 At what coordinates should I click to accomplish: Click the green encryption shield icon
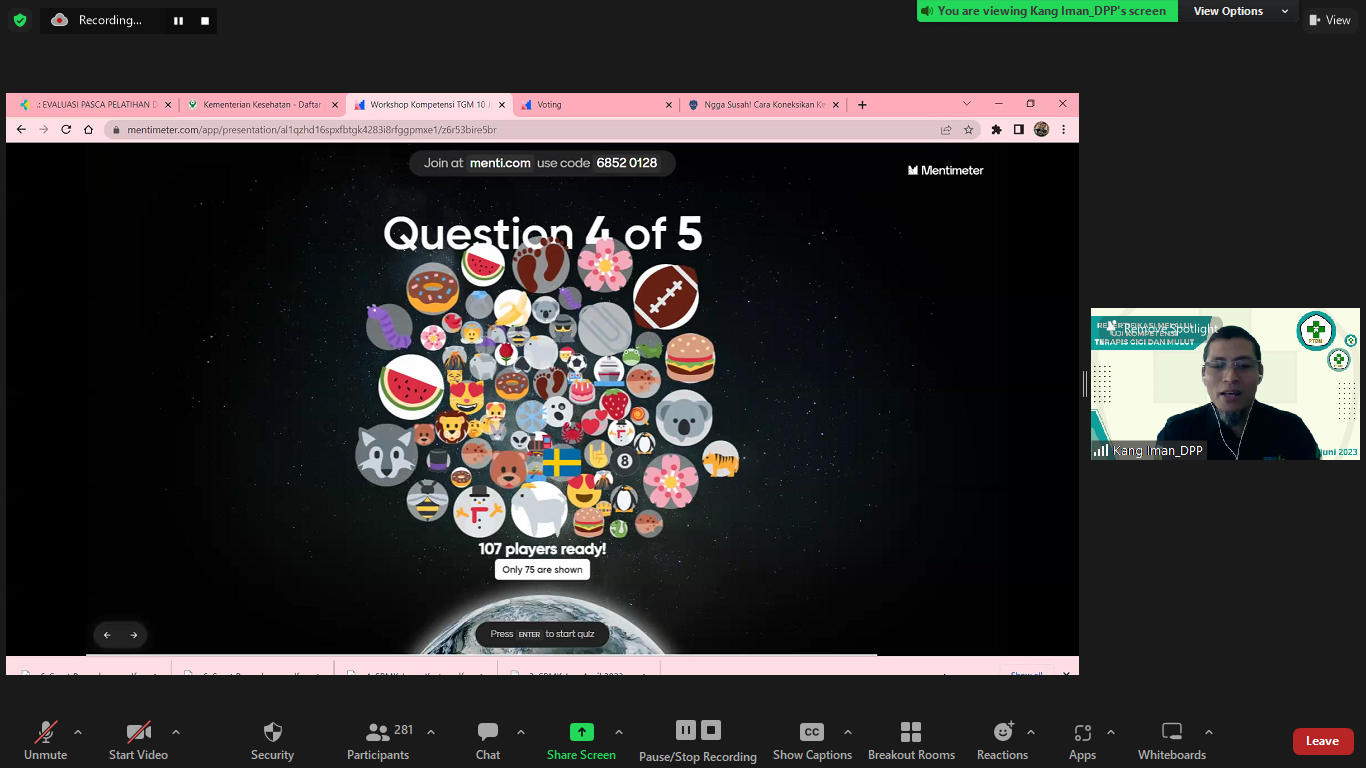pyautogui.click(x=20, y=20)
